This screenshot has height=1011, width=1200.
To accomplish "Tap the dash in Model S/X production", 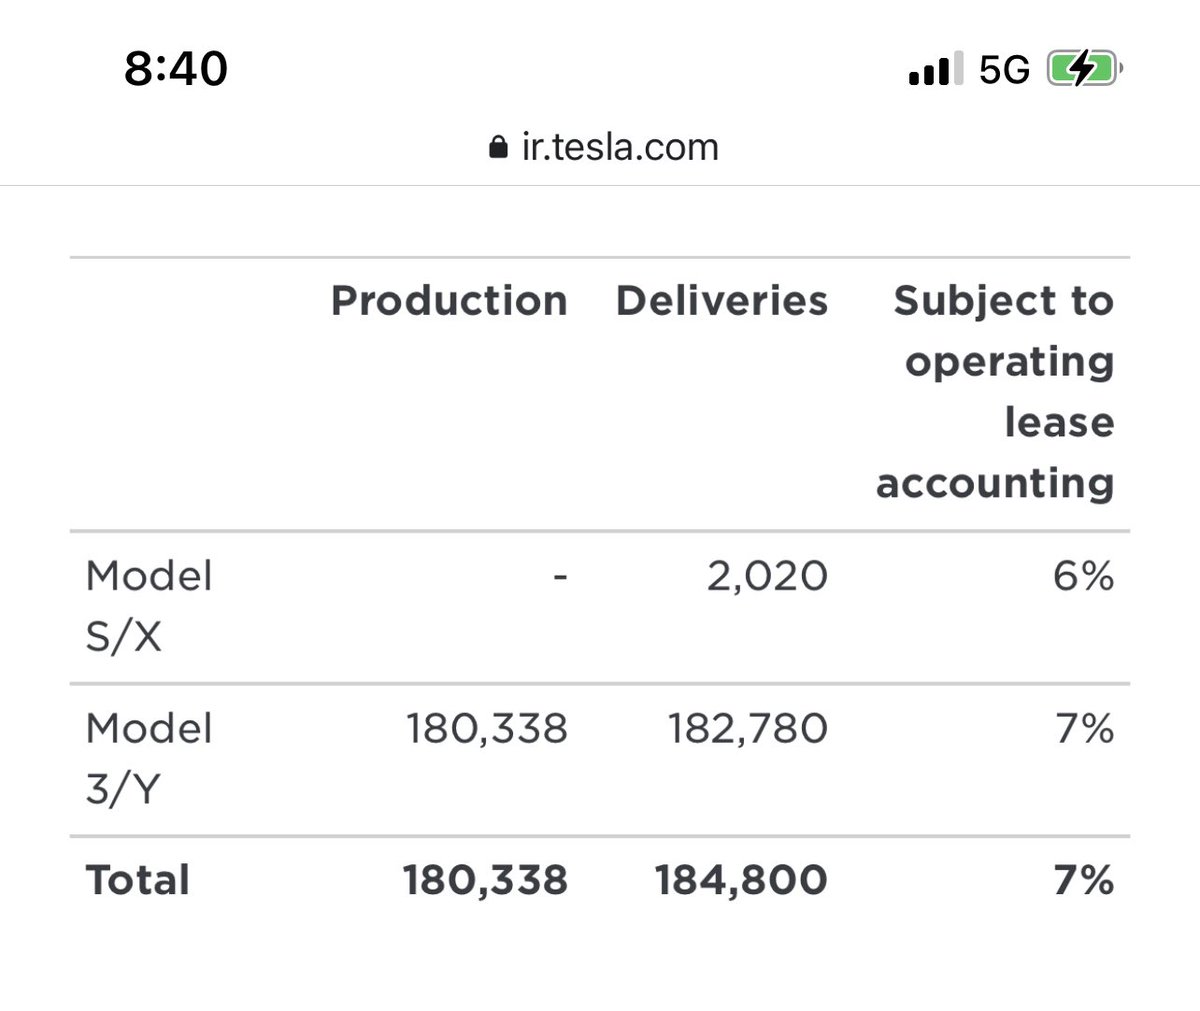I will pyautogui.click(x=560, y=576).
